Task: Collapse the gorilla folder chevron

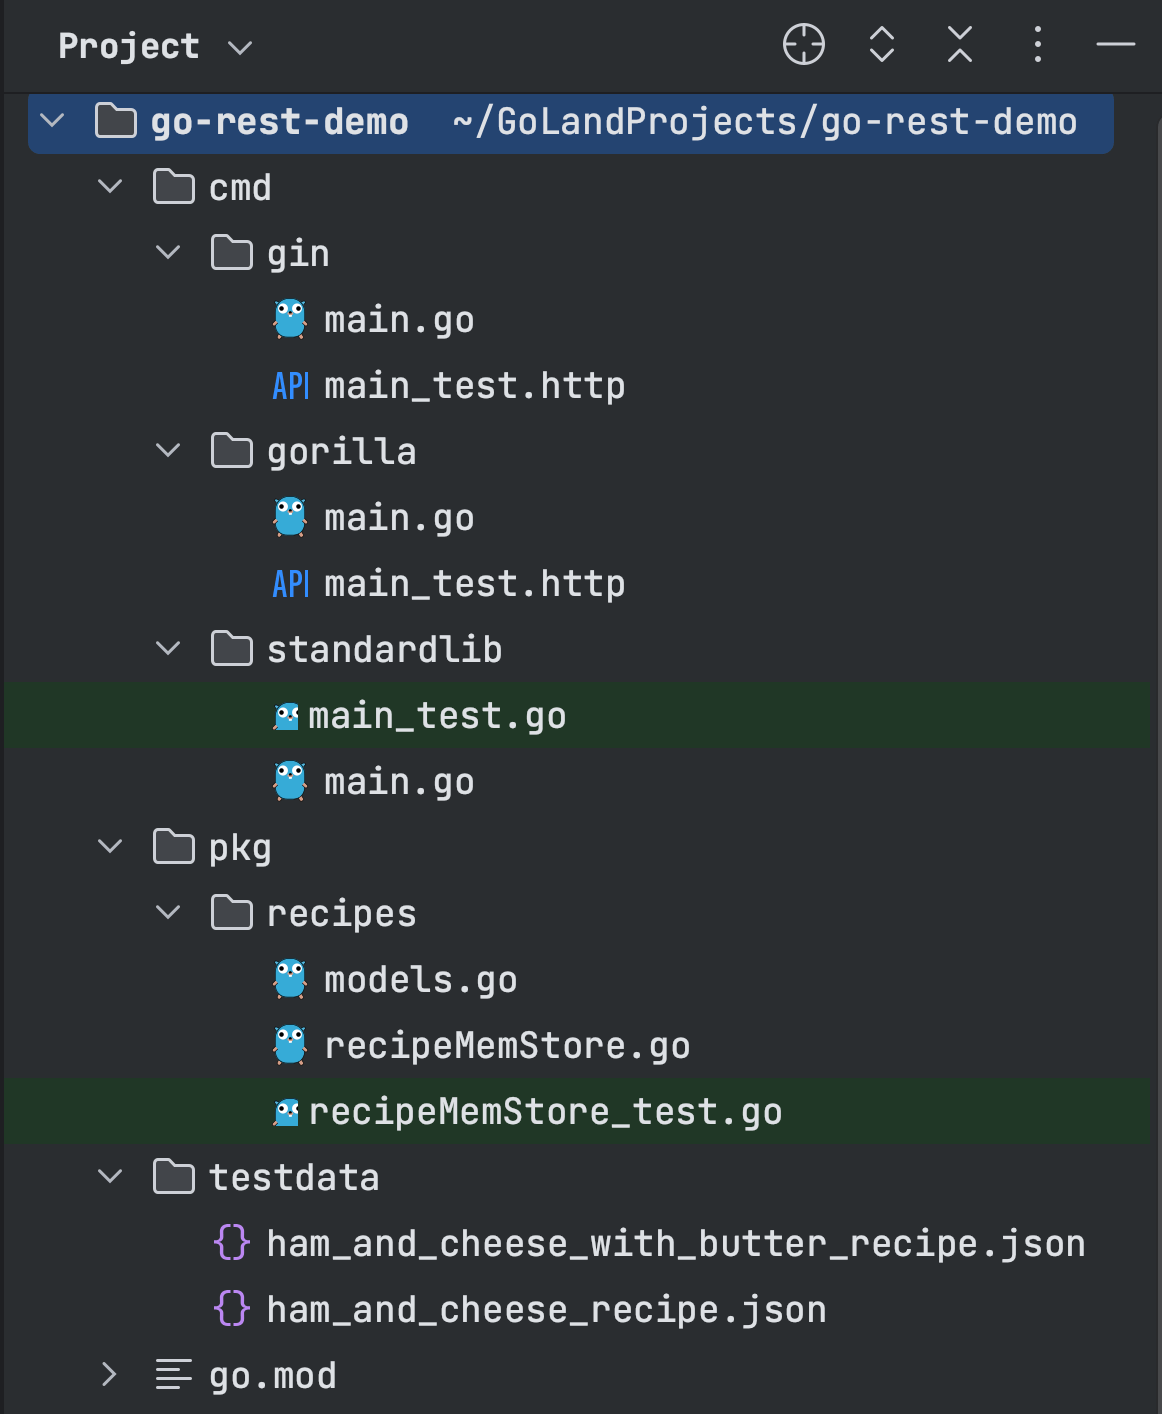Action: (x=168, y=451)
